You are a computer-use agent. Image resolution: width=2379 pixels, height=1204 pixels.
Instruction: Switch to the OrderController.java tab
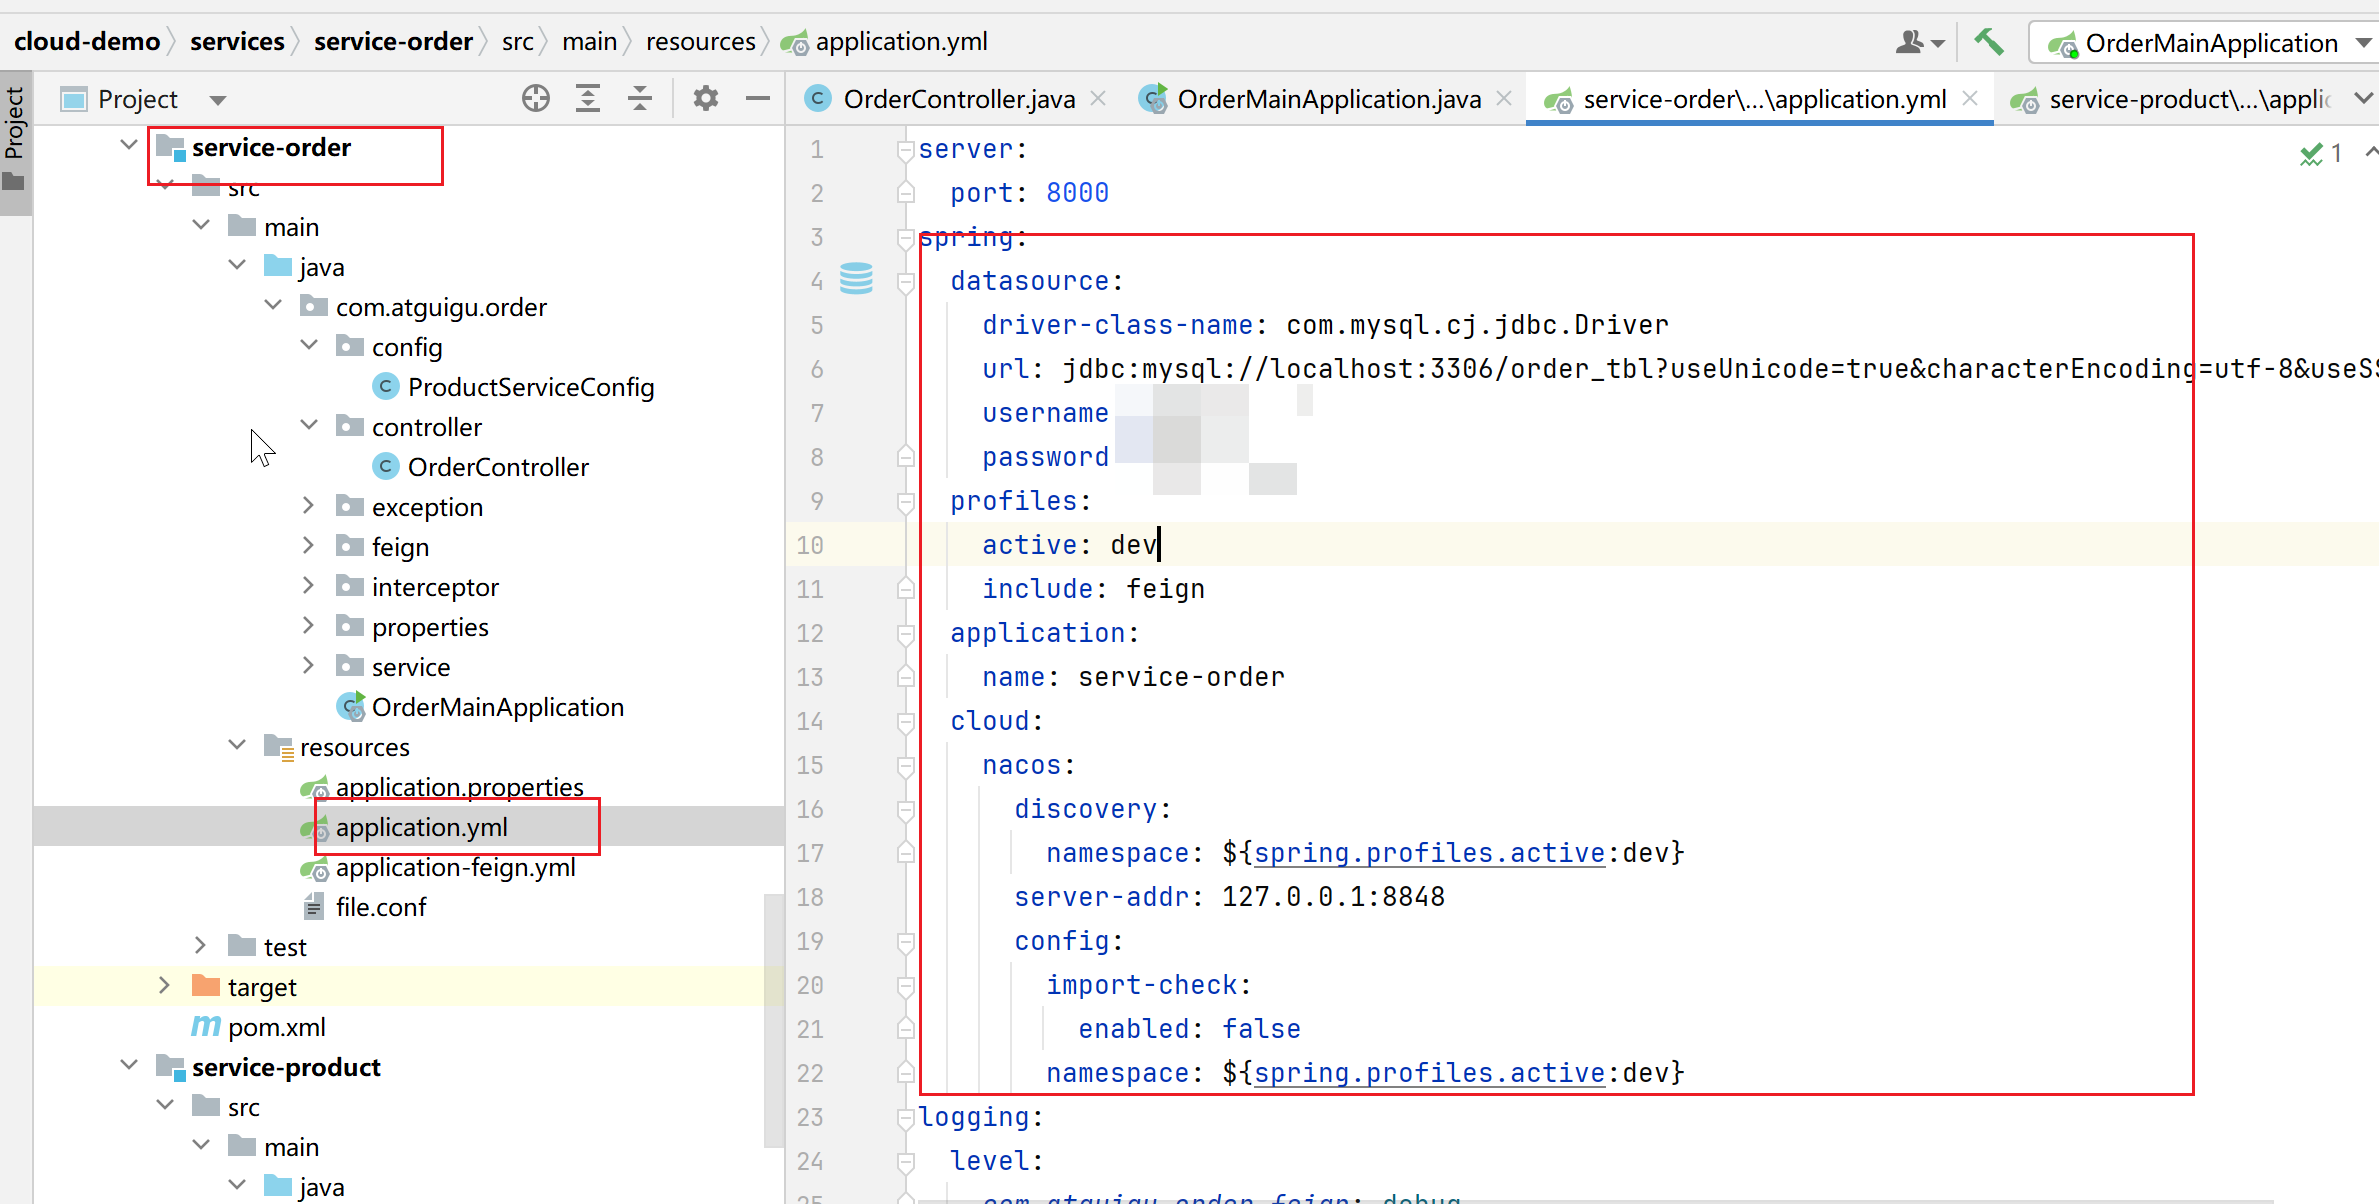click(958, 99)
